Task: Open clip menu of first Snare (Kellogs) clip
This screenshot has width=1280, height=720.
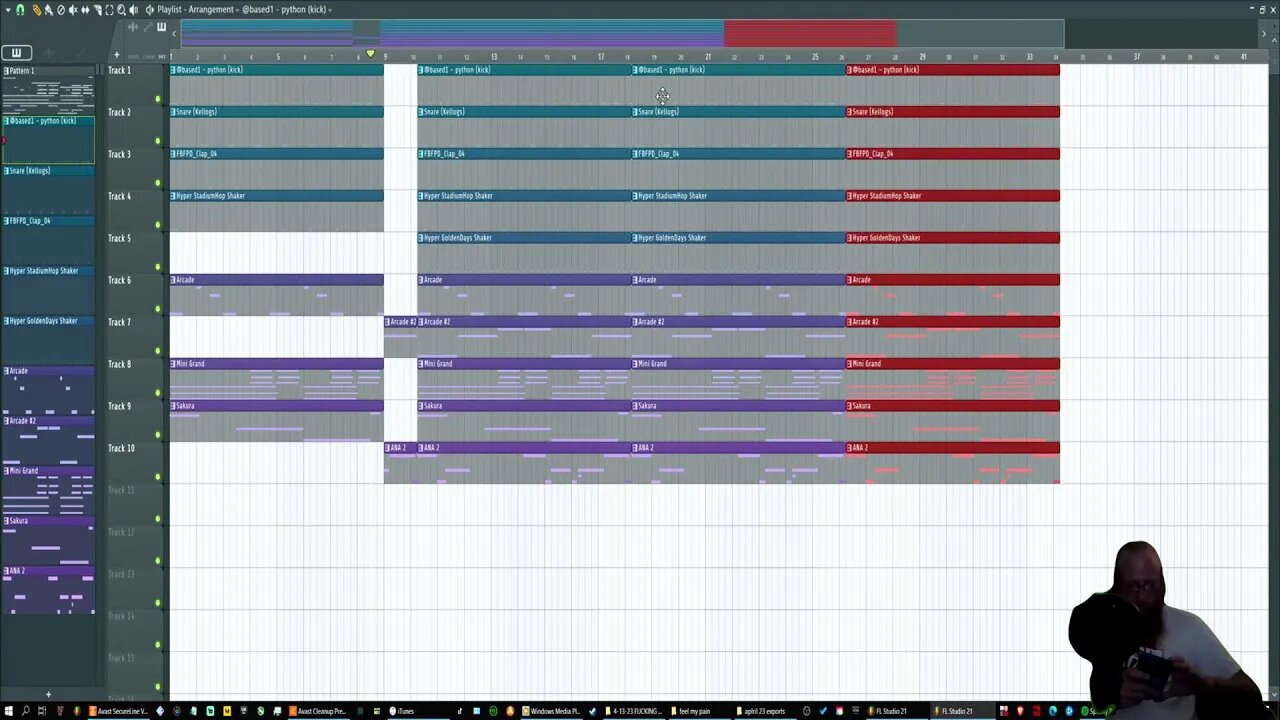Action: click(x=173, y=112)
